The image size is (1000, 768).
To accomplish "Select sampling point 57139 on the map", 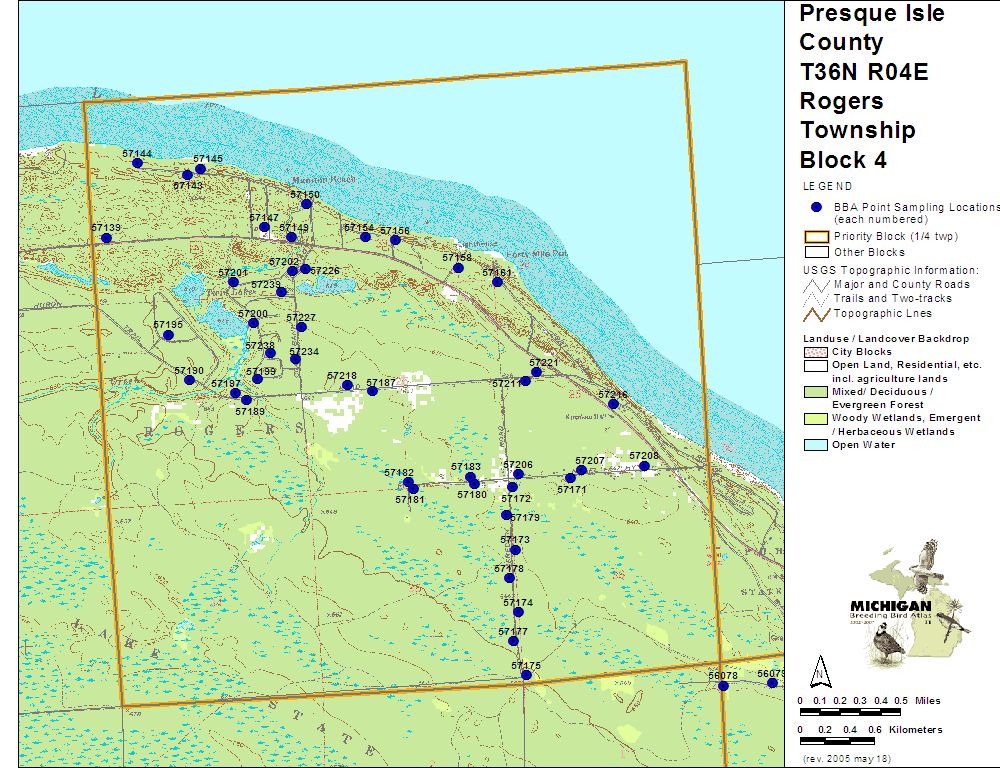I will click(x=106, y=238).
